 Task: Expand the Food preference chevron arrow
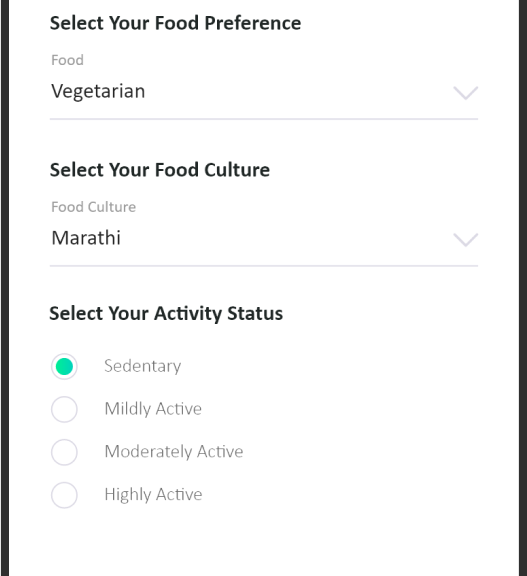[466, 93]
